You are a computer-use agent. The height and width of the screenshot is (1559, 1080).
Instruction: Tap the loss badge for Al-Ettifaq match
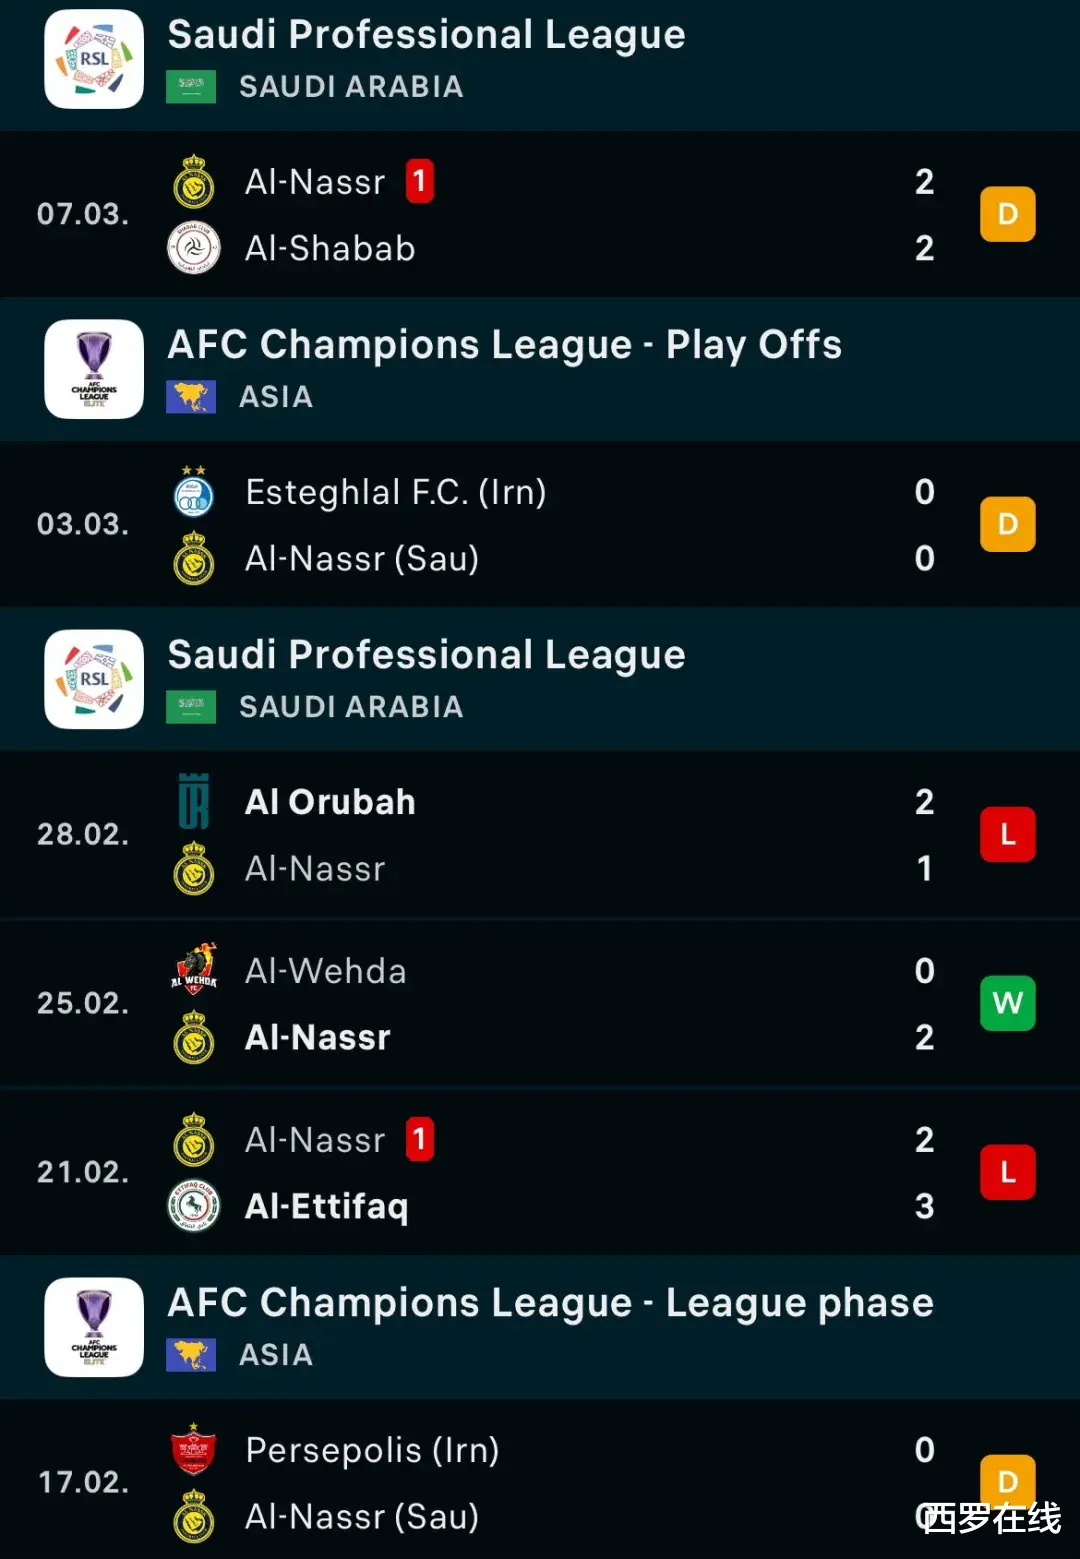pyautogui.click(x=1007, y=1172)
